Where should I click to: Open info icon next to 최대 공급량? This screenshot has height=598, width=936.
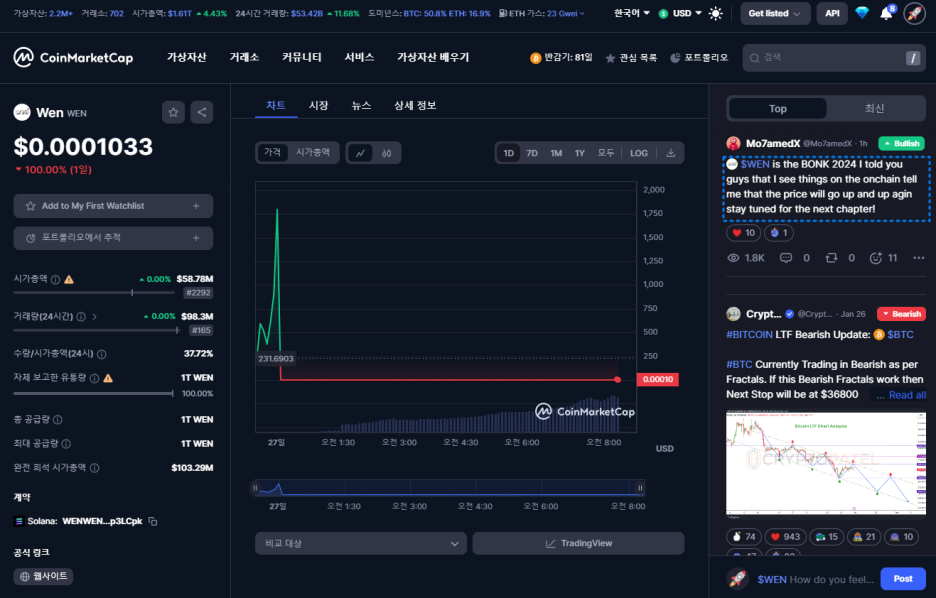66,443
